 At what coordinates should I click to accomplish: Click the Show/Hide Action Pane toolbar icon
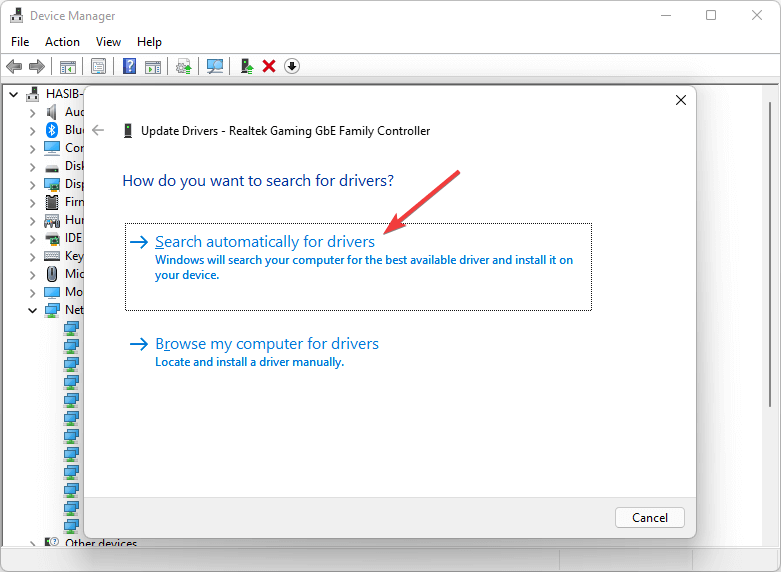click(153, 66)
